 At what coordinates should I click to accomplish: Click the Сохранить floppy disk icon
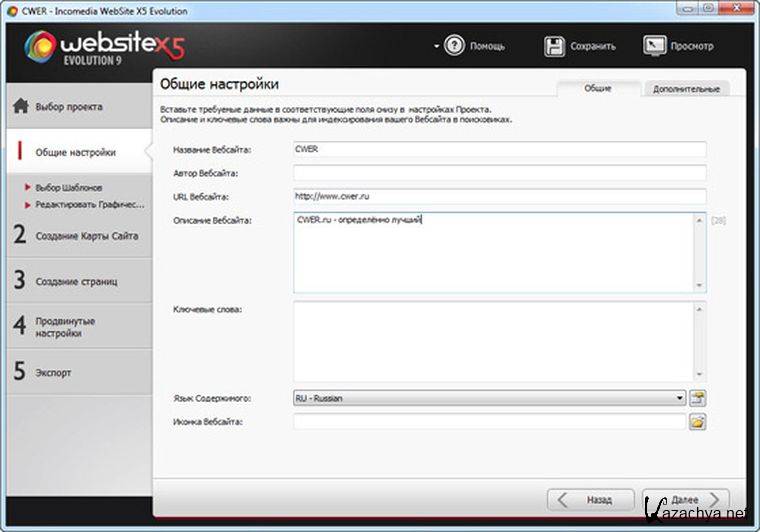[555, 46]
